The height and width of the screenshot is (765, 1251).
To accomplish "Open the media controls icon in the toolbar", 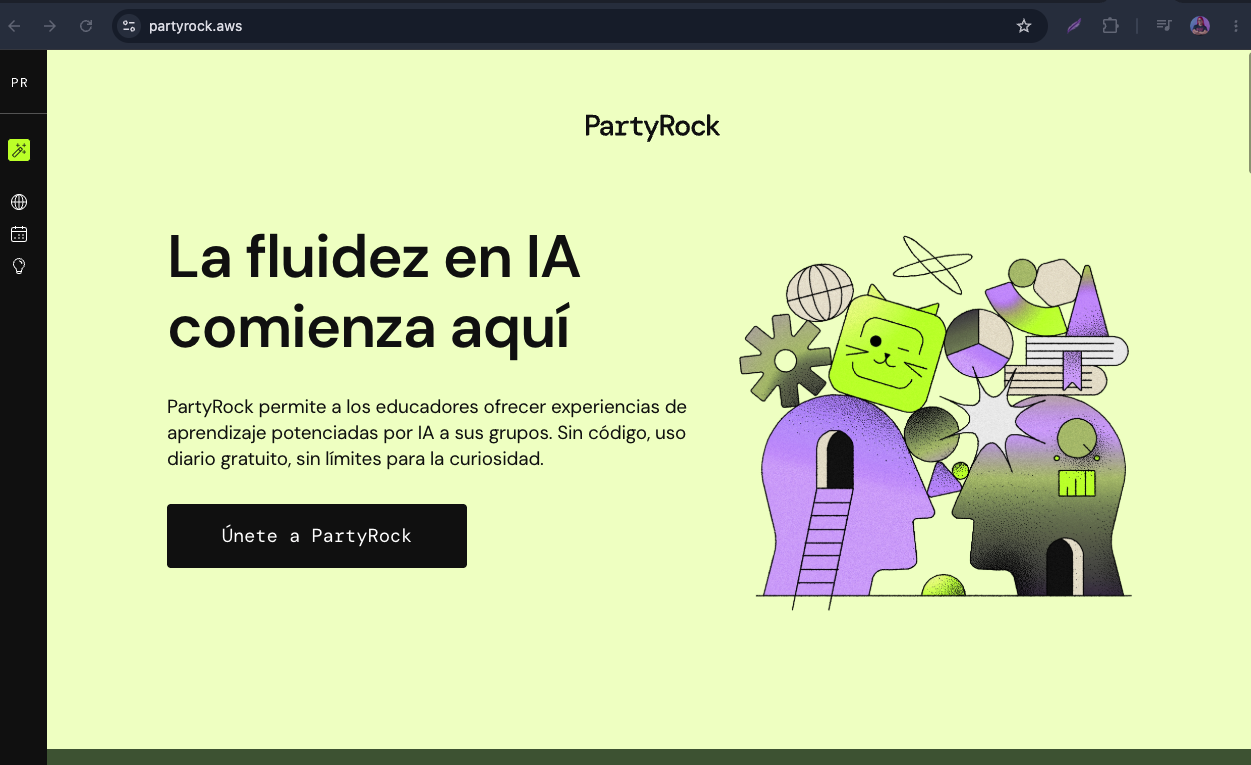I will [x=1164, y=26].
